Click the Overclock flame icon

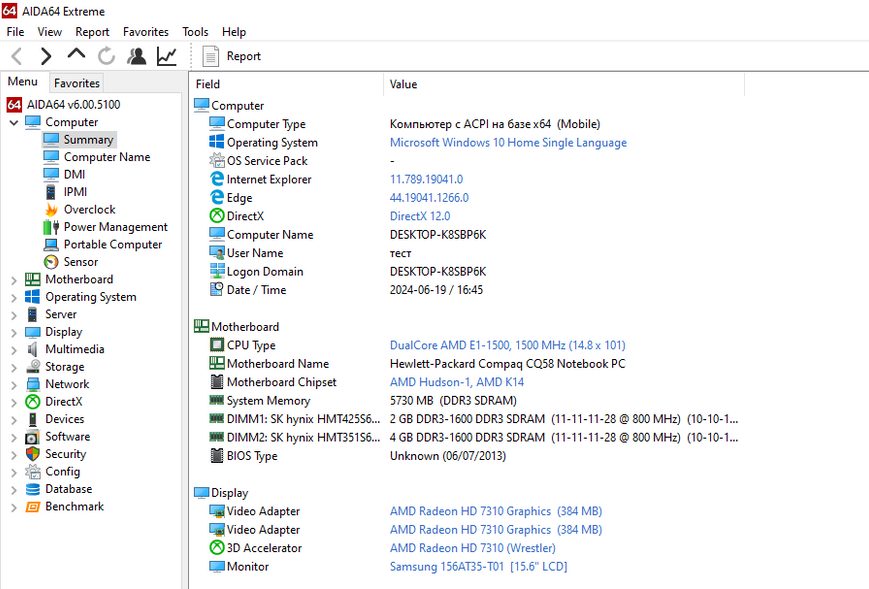[x=51, y=209]
